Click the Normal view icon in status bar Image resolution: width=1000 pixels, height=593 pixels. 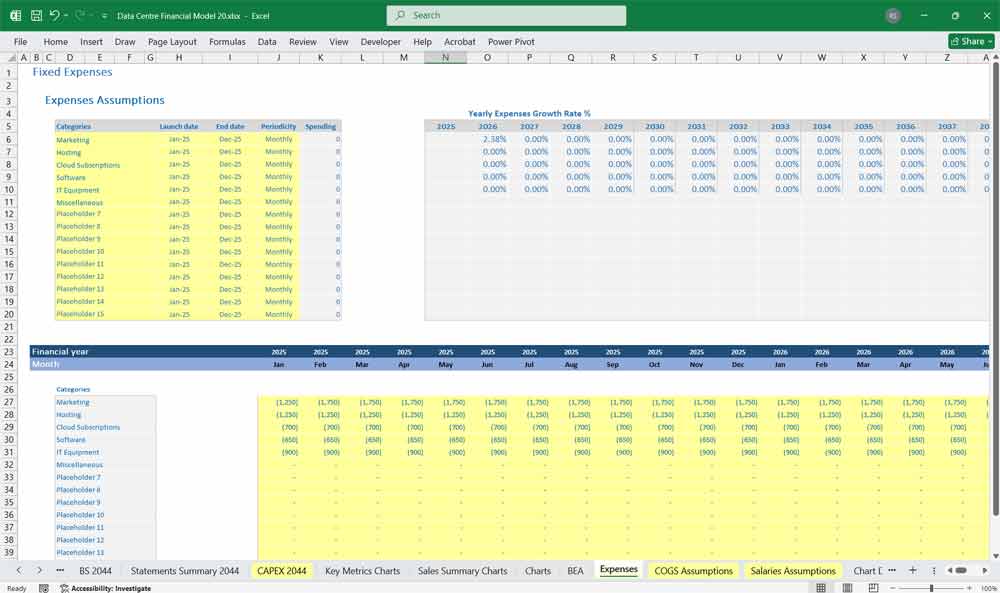click(x=821, y=588)
